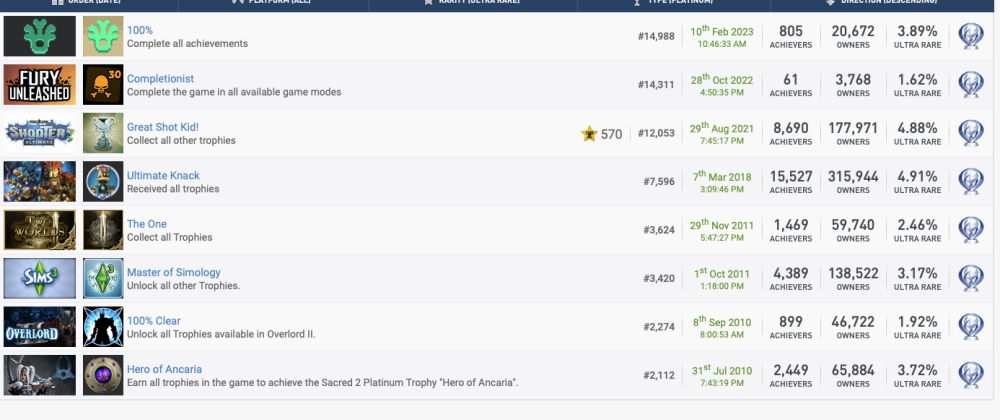The width and height of the screenshot is (1000, 420).
Task: Open the Hero of Ancaria trophy link
Action: [164, 369]
